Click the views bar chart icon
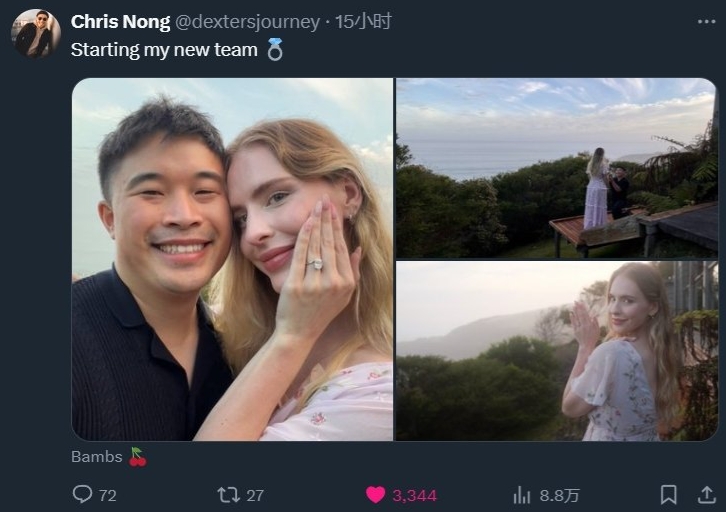The width and height of the screenshot is (726, 512). coord(521,495)
